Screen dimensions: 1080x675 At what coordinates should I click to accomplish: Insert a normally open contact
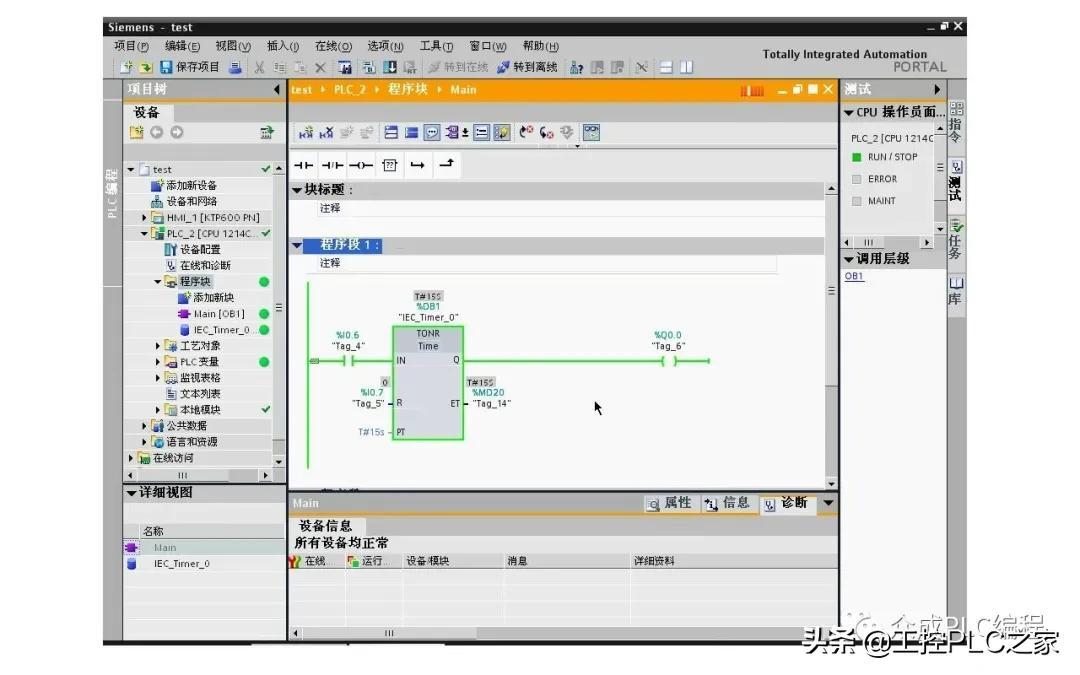pos(304,165)
